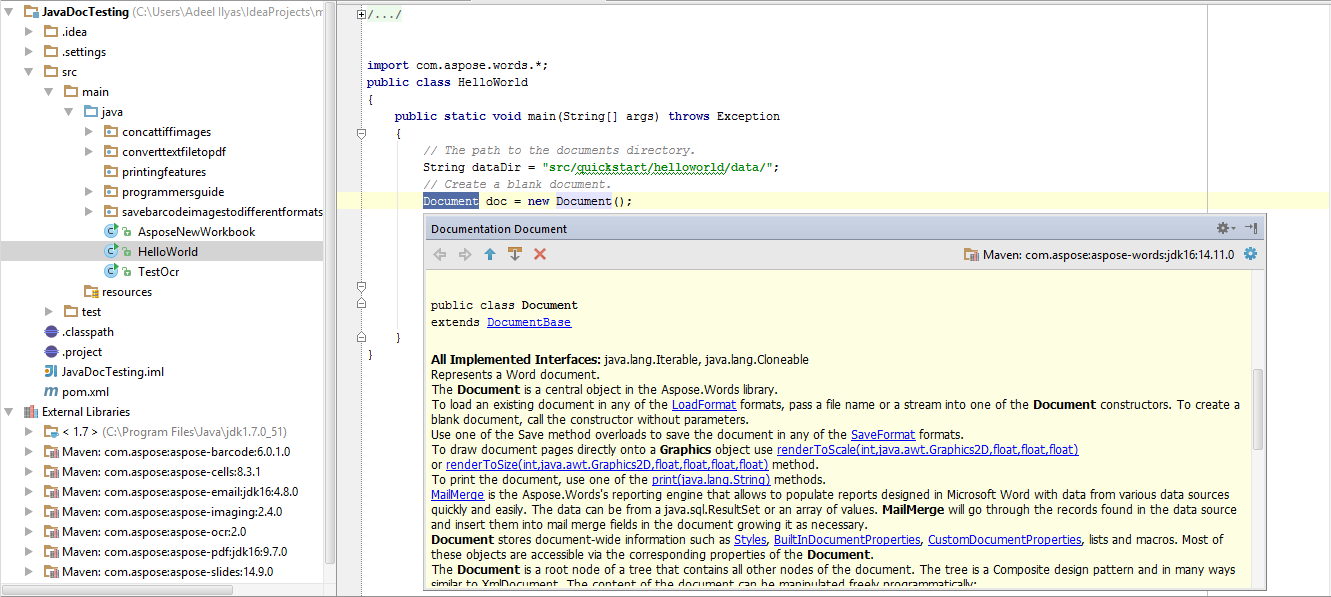This screenshot has height=597, width=1331.
Task: Expand the converttextfiletopdf package
Action: 89,152
